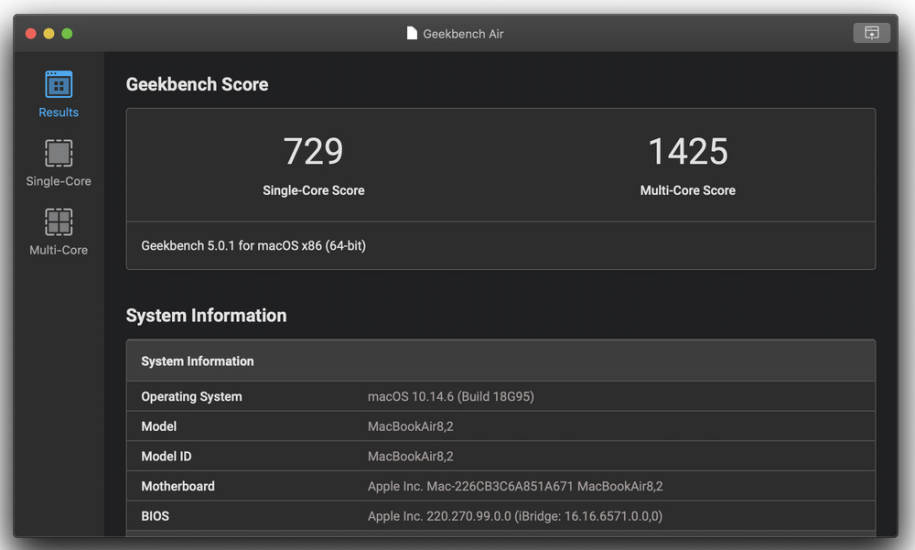Select the MacBookAir8,2 value in Model row
This screenshot has height=550, width=915.
(x=410, y=426)
